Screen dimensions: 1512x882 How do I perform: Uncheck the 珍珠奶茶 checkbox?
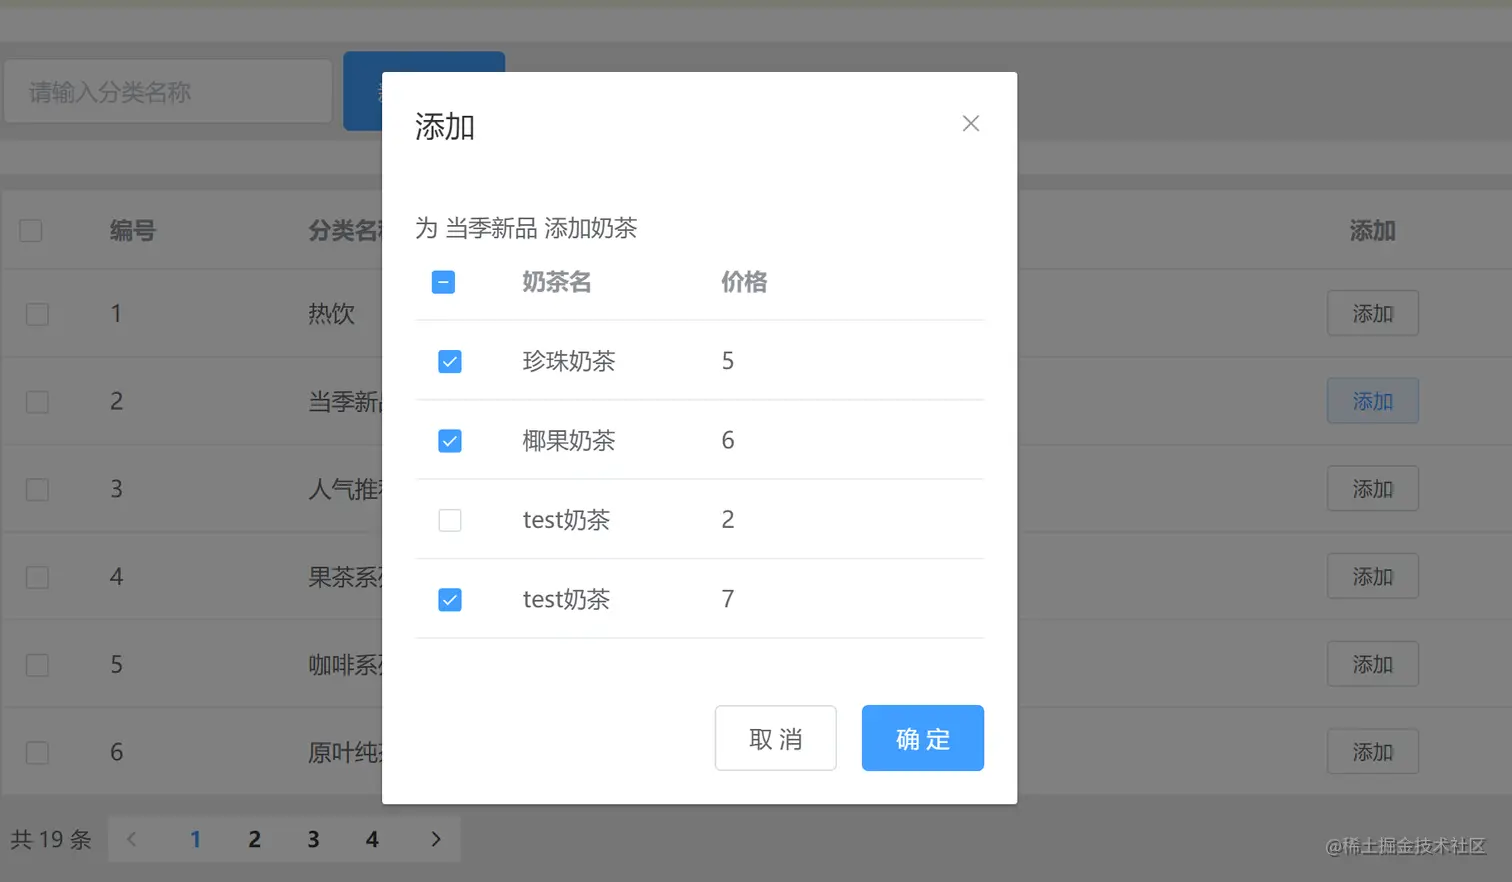pos(450,361)
